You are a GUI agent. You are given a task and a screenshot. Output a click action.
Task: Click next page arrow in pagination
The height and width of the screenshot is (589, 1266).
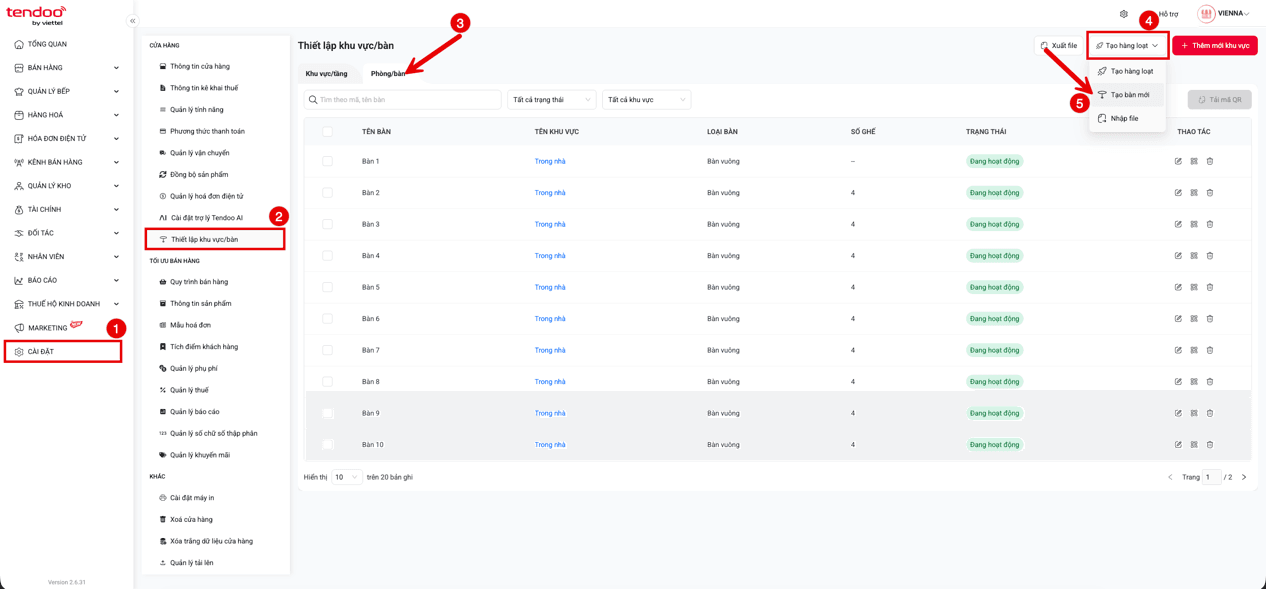(x=1244, y=477)
